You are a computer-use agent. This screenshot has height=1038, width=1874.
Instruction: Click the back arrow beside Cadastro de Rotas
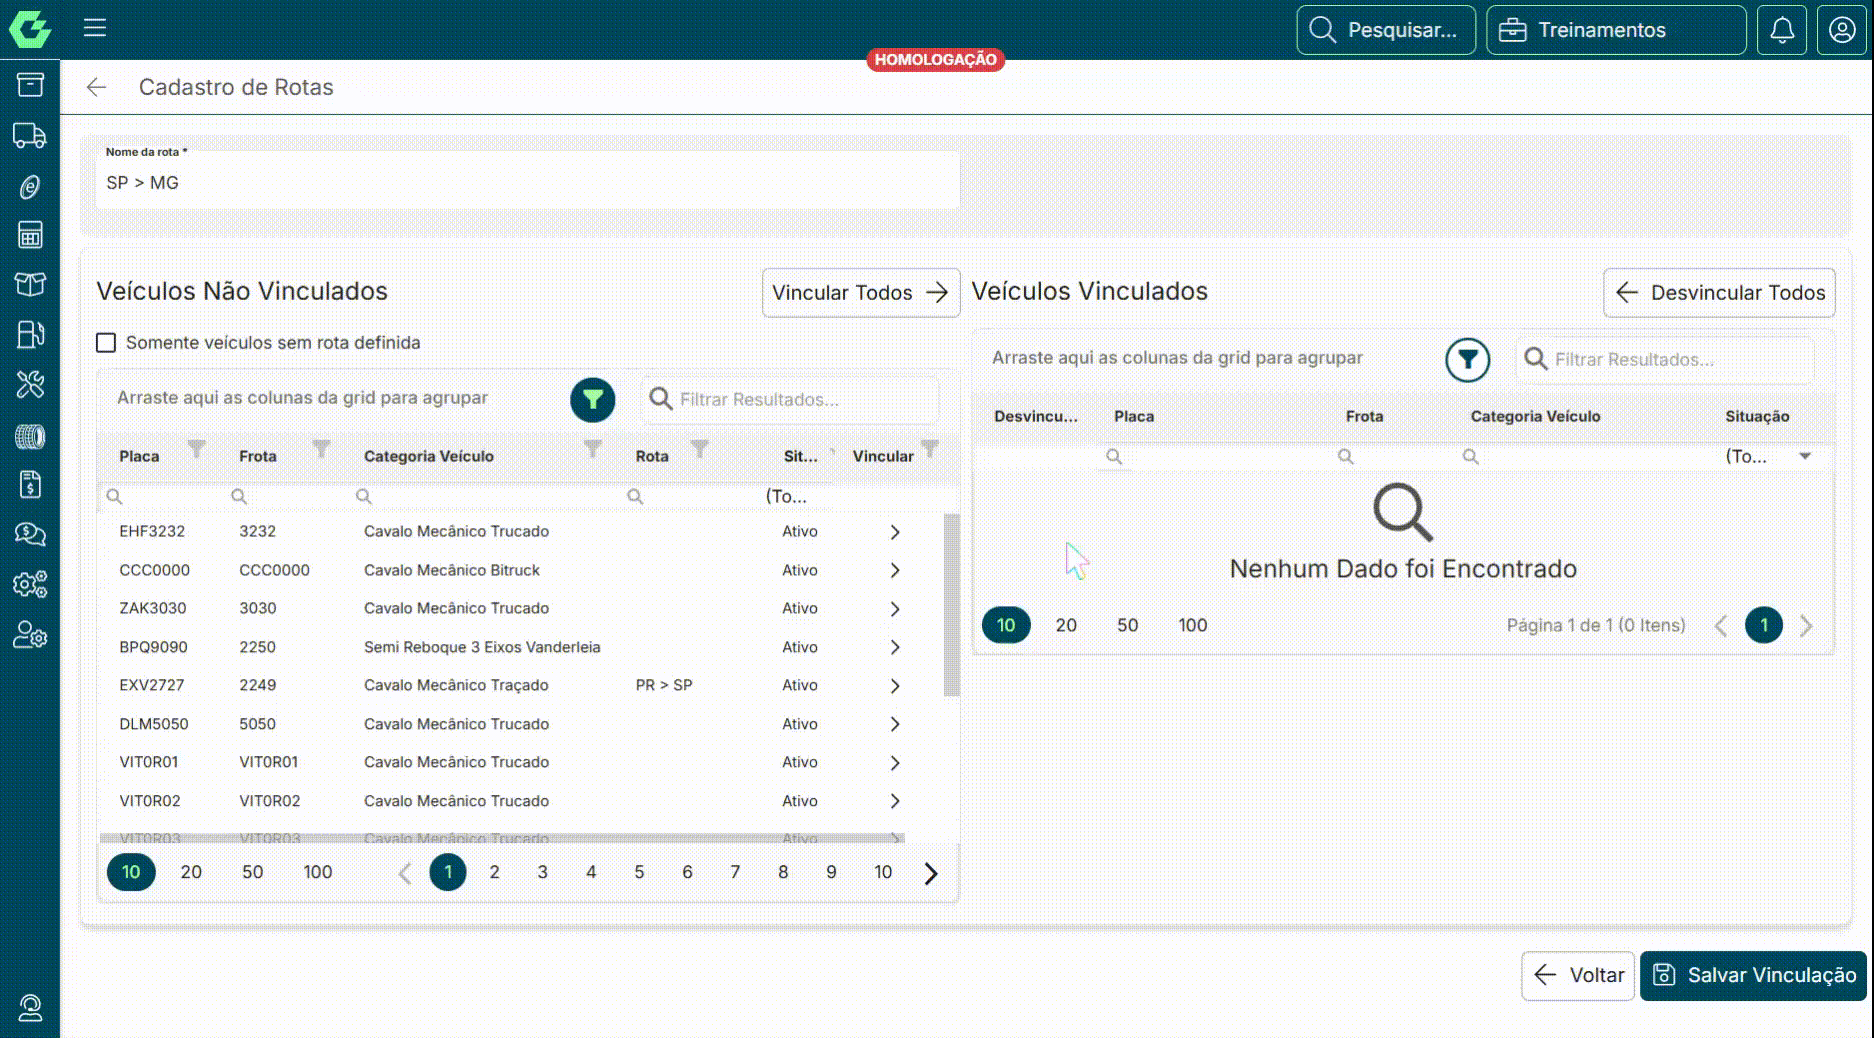pos(96,87)
